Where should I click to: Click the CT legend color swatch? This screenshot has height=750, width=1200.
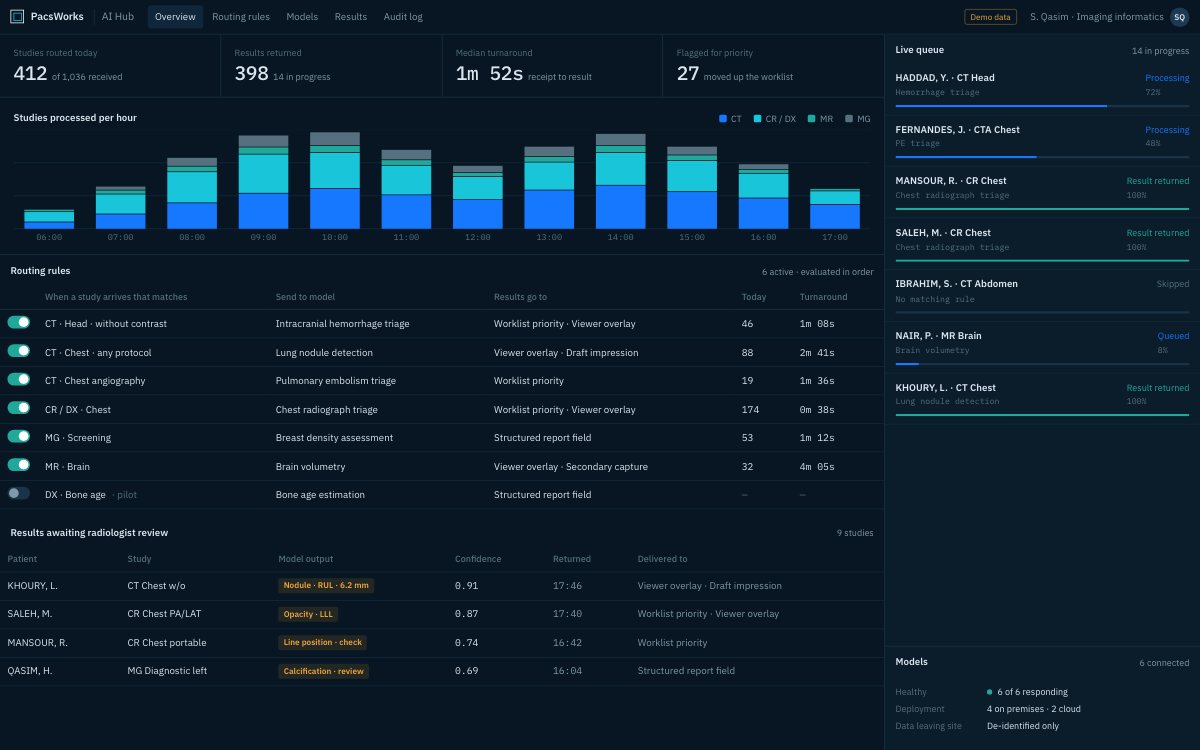[723, 119]
